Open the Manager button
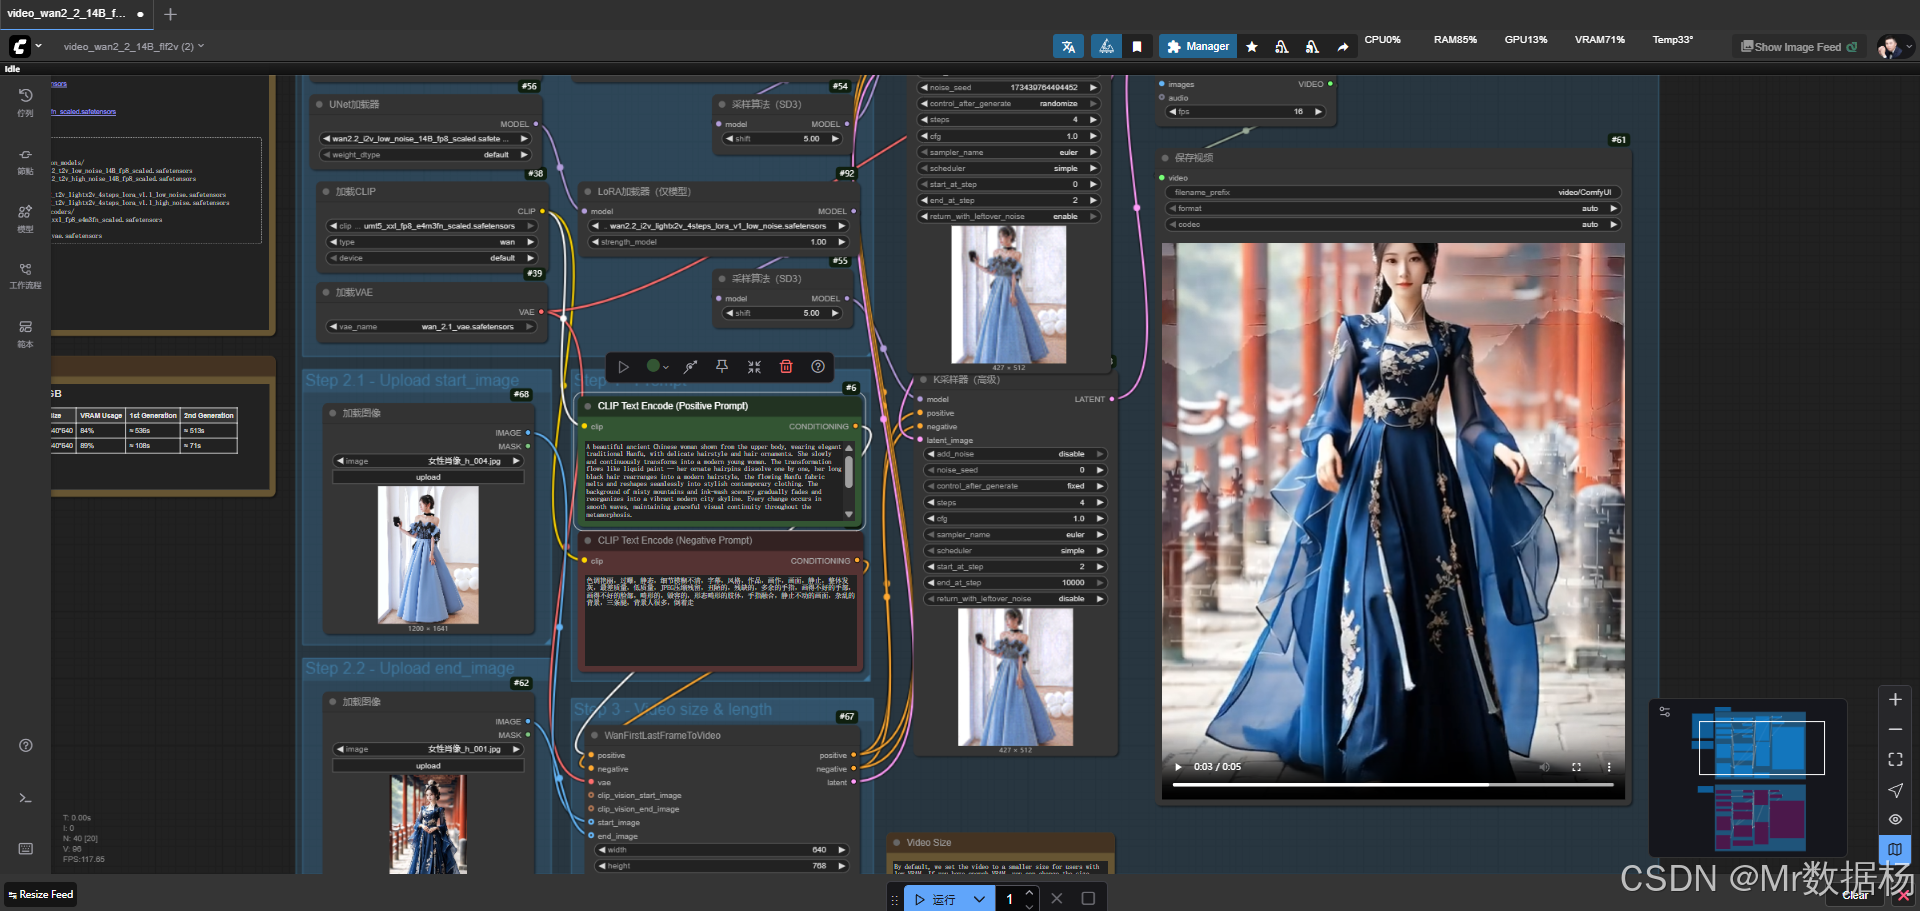Image resolution: width=1920 pixels, height=911 pixels. tap(1198, 47)
